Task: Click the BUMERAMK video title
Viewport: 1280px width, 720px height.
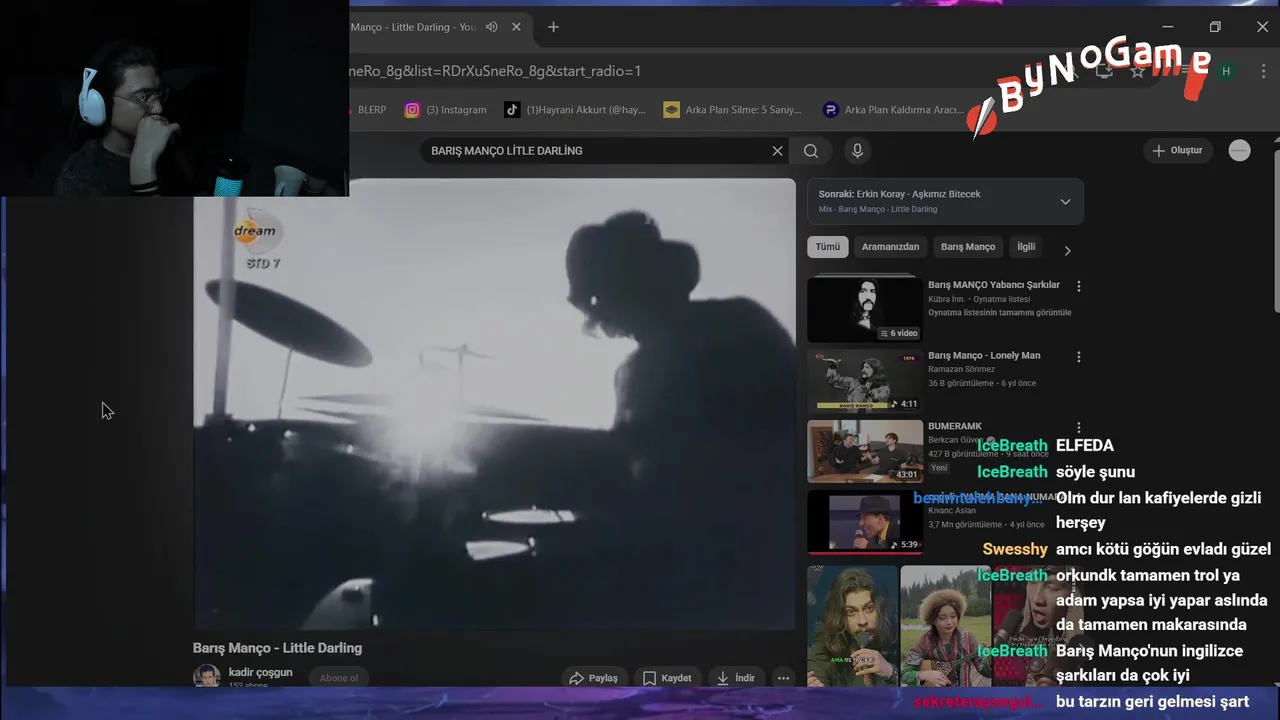Action: [955, 427]
